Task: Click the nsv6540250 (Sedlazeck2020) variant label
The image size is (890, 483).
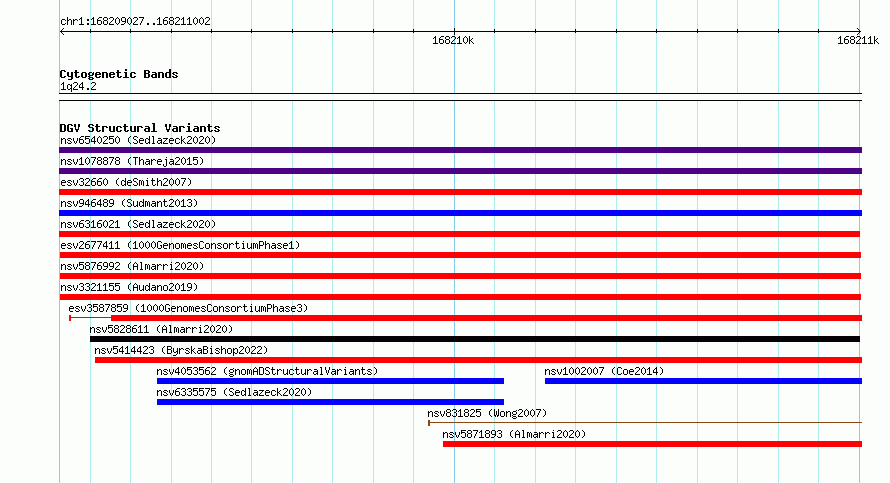Action: click(138, 140)
